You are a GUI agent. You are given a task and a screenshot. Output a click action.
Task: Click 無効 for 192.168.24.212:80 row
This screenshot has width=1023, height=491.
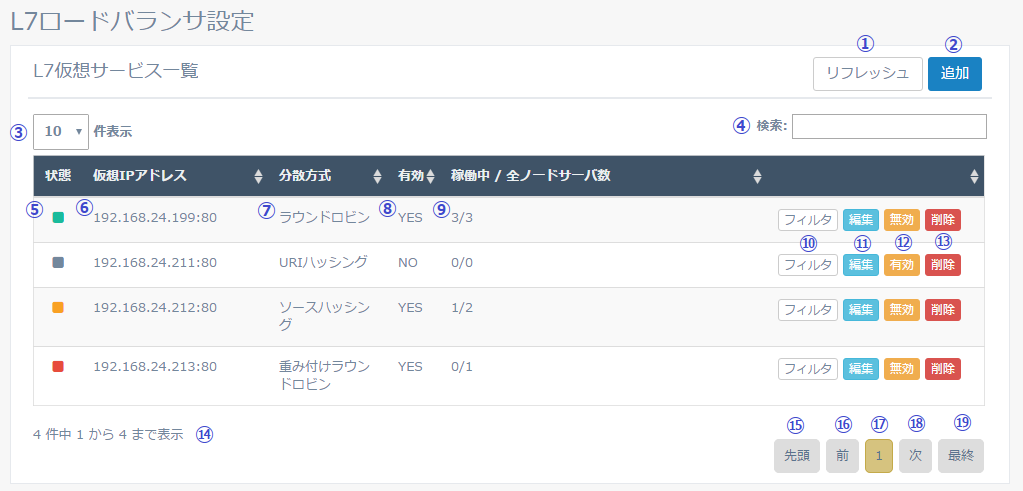tap(902, 310)
